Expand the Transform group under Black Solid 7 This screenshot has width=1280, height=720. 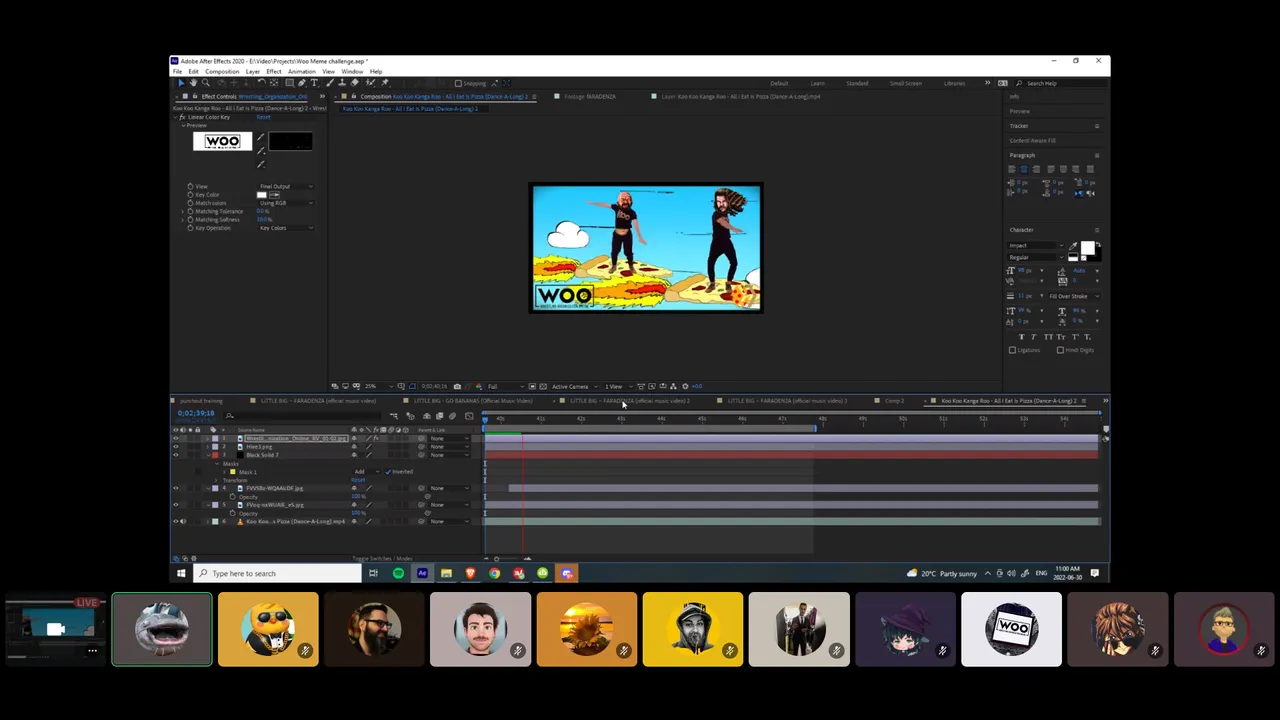point(215,480)
